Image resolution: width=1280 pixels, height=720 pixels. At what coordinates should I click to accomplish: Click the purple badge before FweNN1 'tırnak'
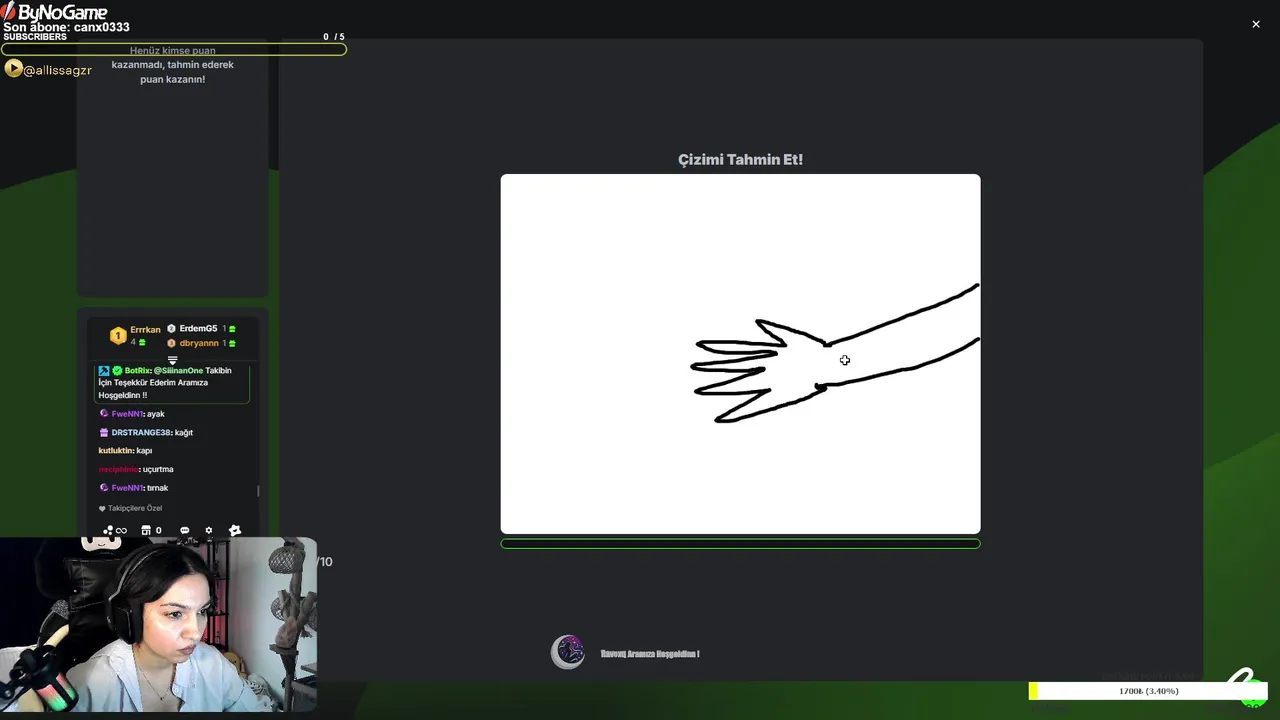click(x=104, y=487)
